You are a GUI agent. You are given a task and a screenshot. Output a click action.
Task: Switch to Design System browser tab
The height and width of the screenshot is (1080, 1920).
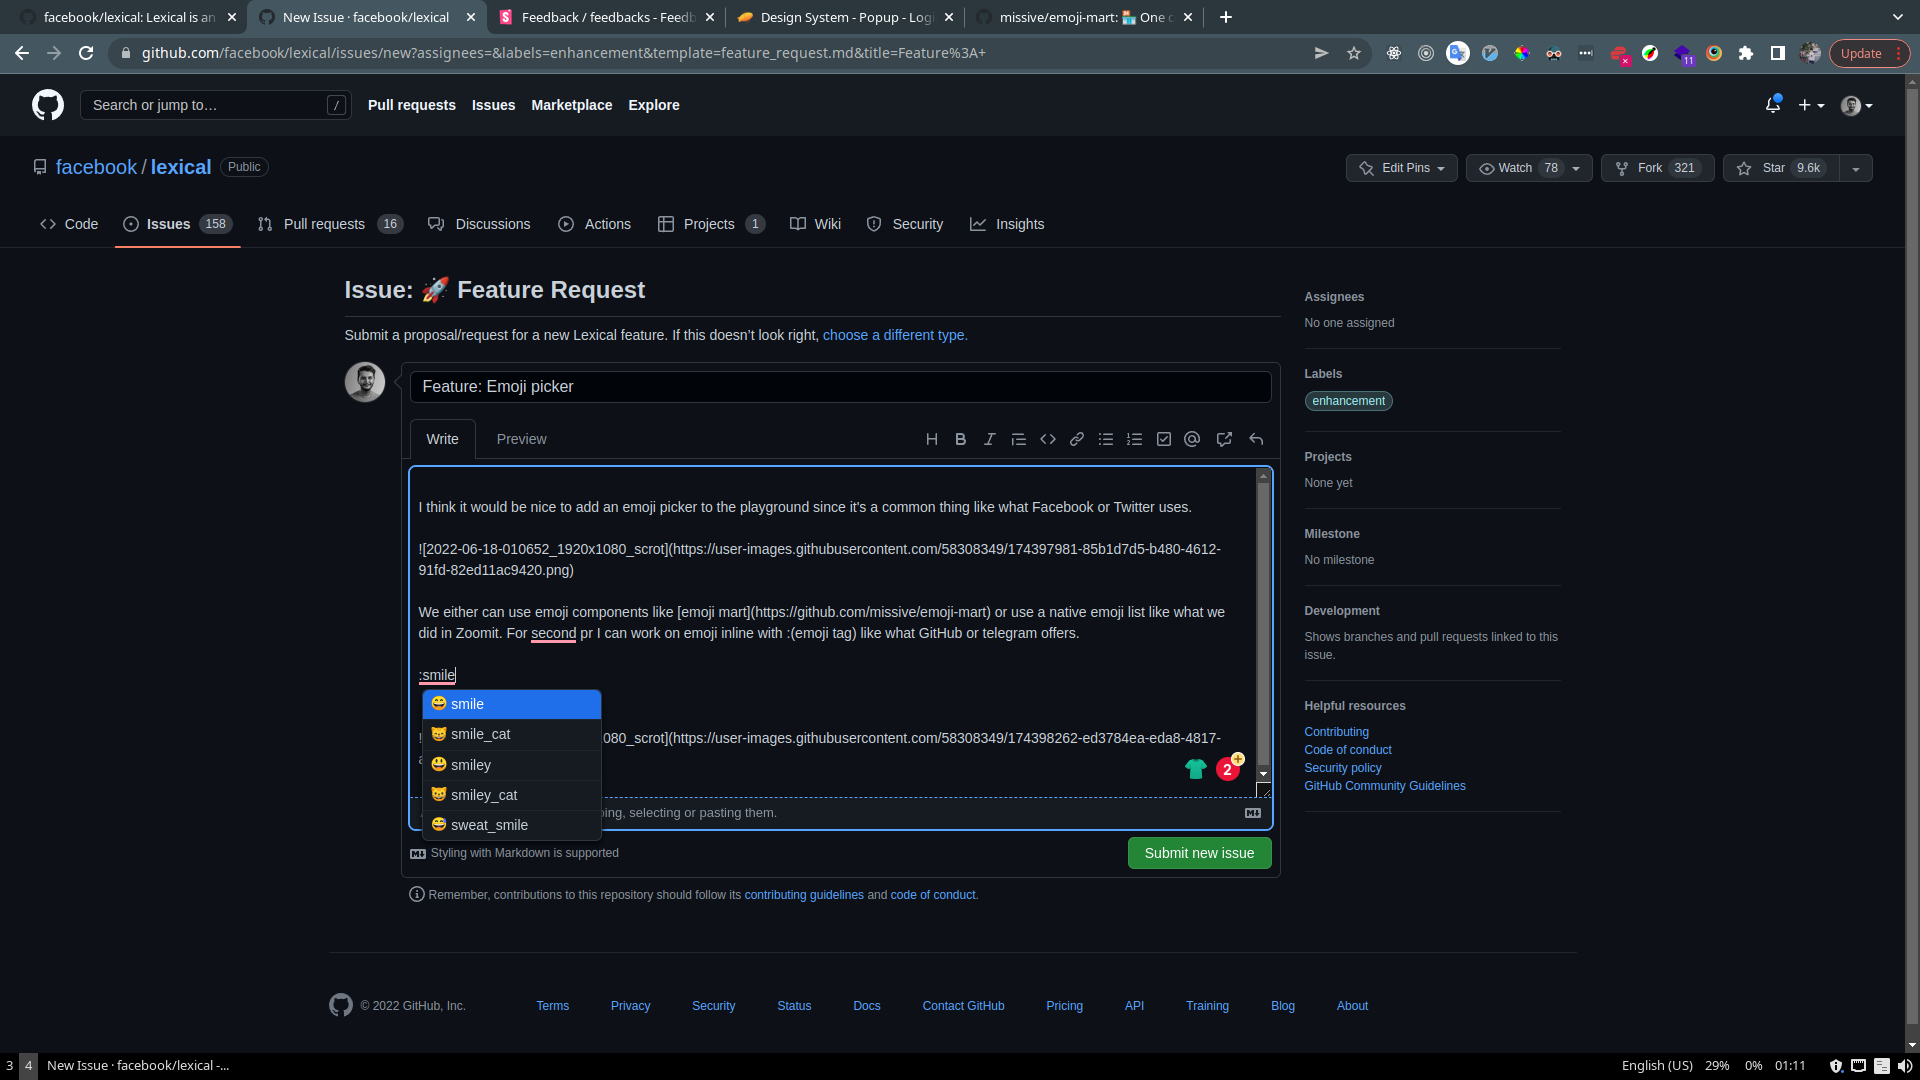[845, 17]
